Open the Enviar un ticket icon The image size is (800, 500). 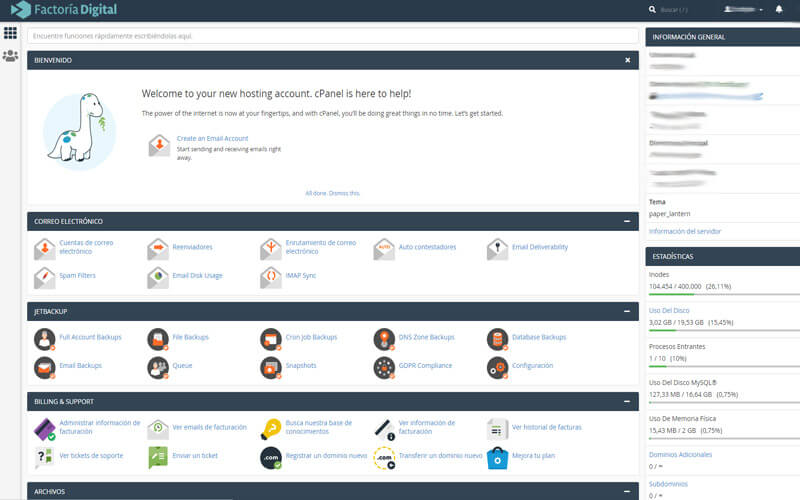click(x=158, y=458)
